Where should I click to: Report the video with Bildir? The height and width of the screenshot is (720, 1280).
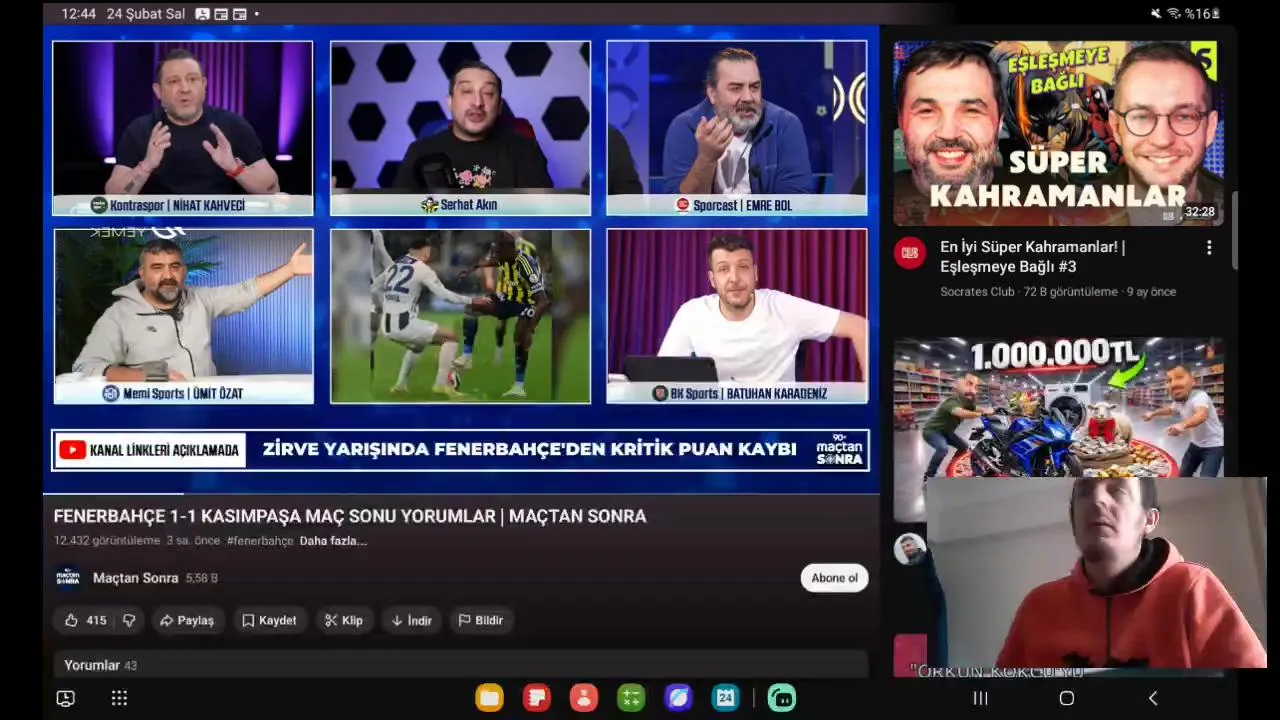click(x=481, y=620)
